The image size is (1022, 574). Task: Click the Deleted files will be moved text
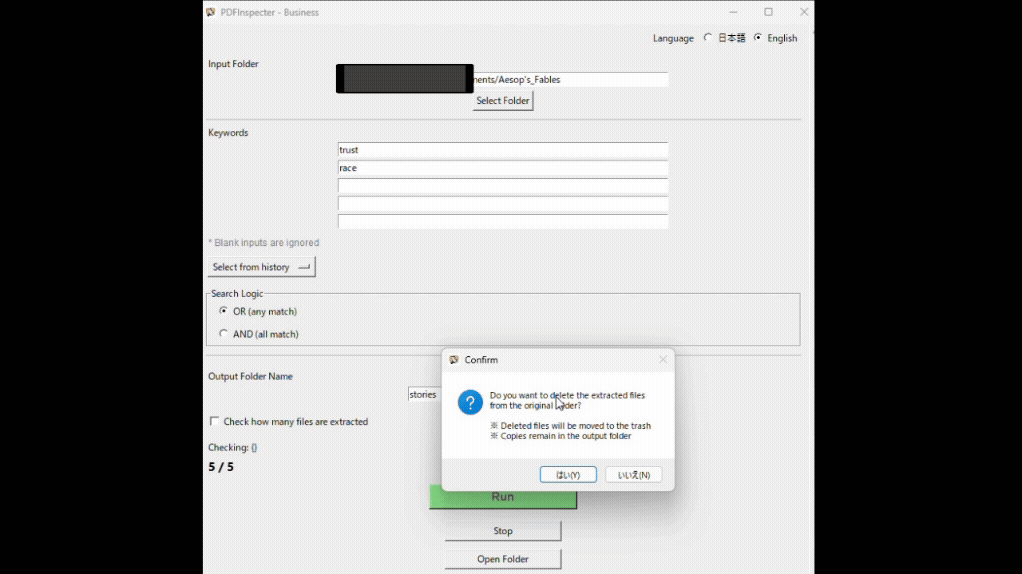pyautogui.click(x=570, y=425)
